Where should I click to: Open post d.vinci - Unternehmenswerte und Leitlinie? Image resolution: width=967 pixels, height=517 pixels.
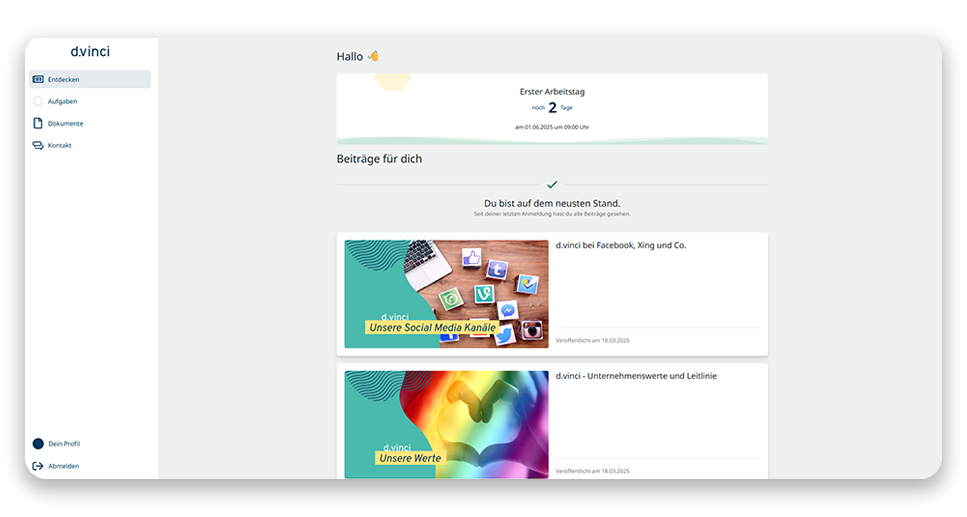pyautogui.click(x=636, y=376)
